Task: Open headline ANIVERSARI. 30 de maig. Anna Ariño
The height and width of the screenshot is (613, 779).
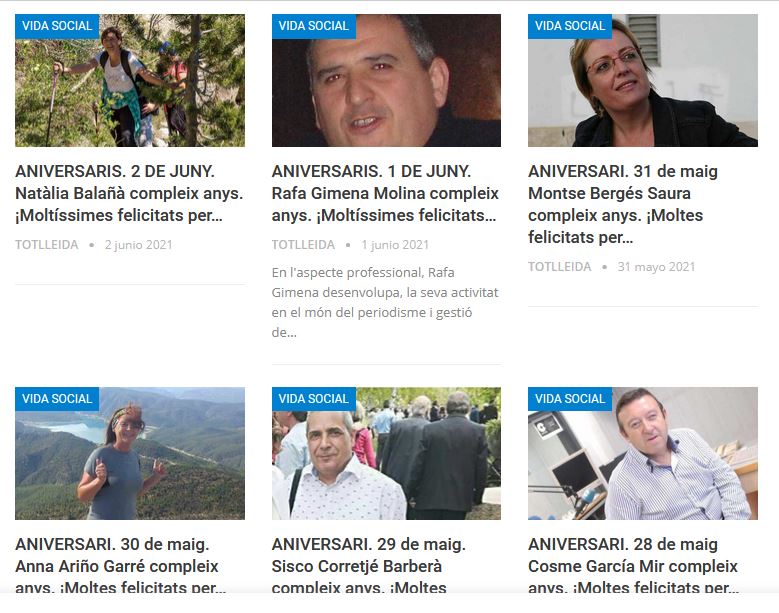Action: click(121, 566)
